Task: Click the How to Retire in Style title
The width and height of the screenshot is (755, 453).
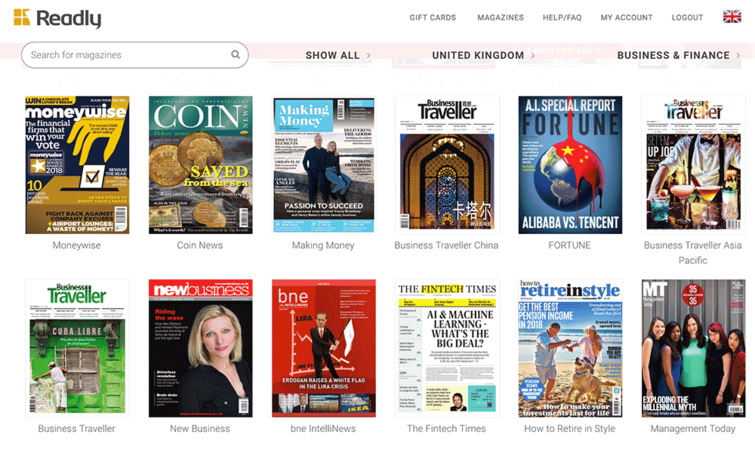Action: (x=570, y=428)
